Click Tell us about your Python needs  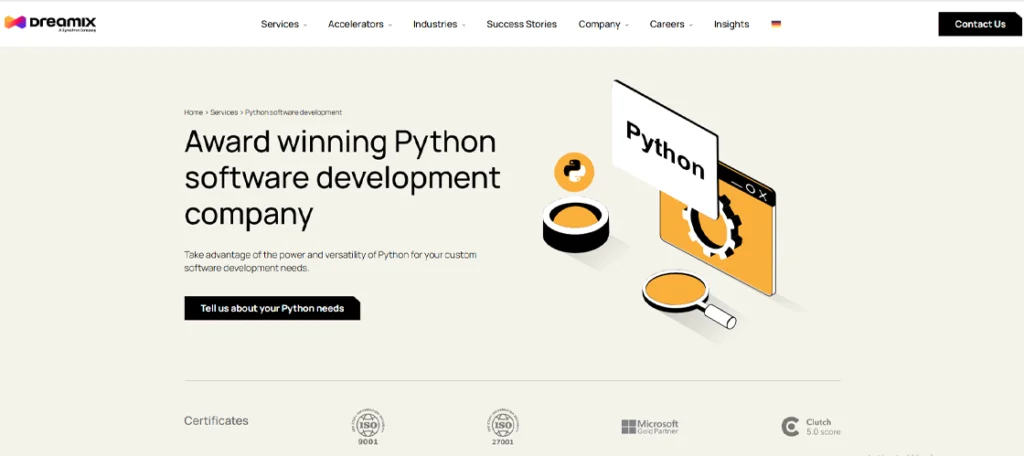272,308
